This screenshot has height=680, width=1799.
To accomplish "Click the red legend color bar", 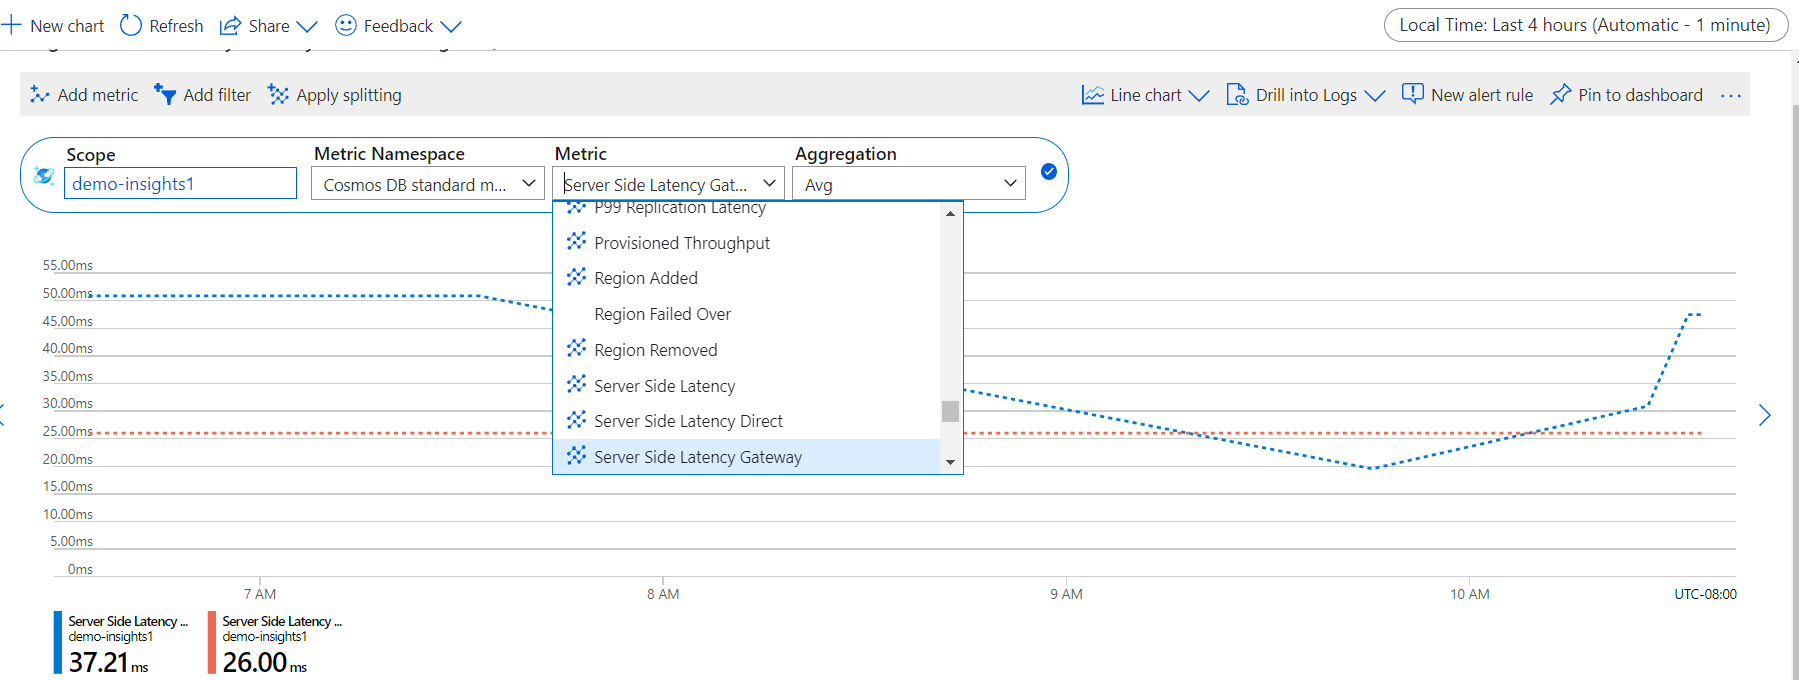I will [212, 643].
